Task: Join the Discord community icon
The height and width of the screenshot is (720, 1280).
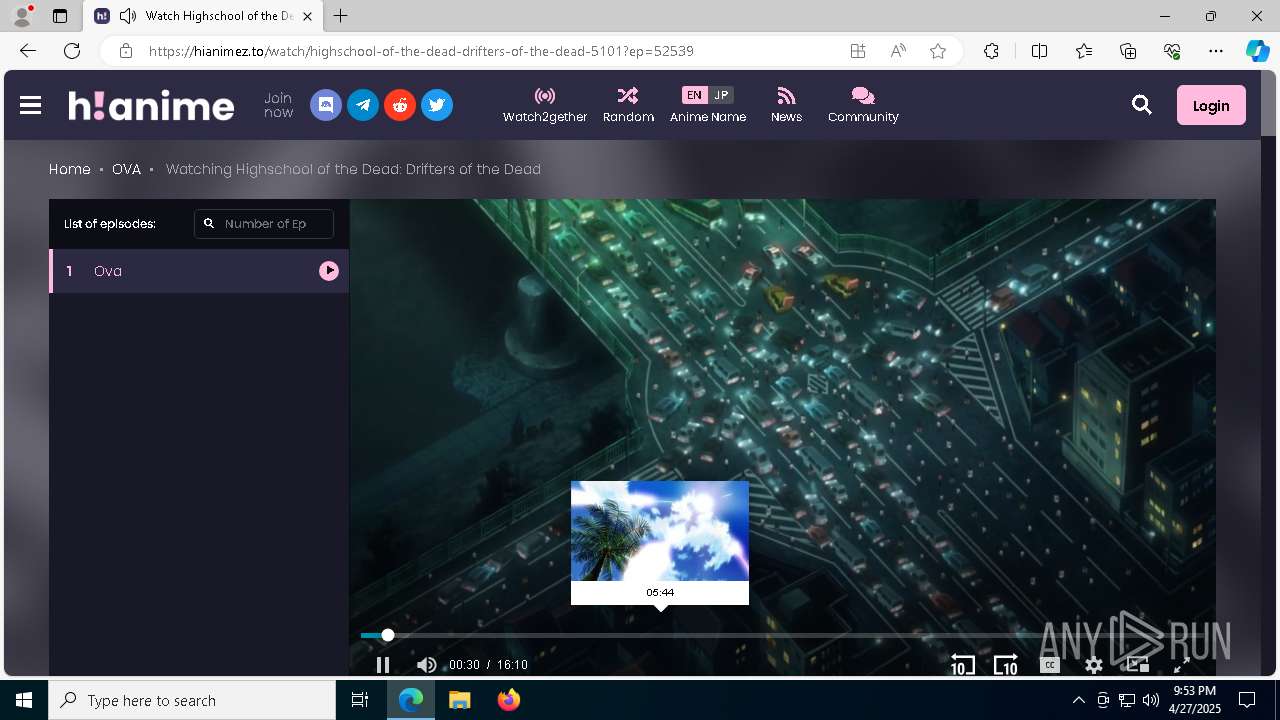Action: [326, 105]
